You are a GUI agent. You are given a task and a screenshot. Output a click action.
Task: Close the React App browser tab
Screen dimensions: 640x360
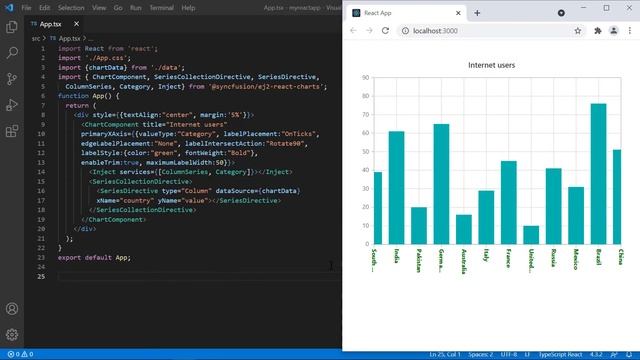click(458, 13)
